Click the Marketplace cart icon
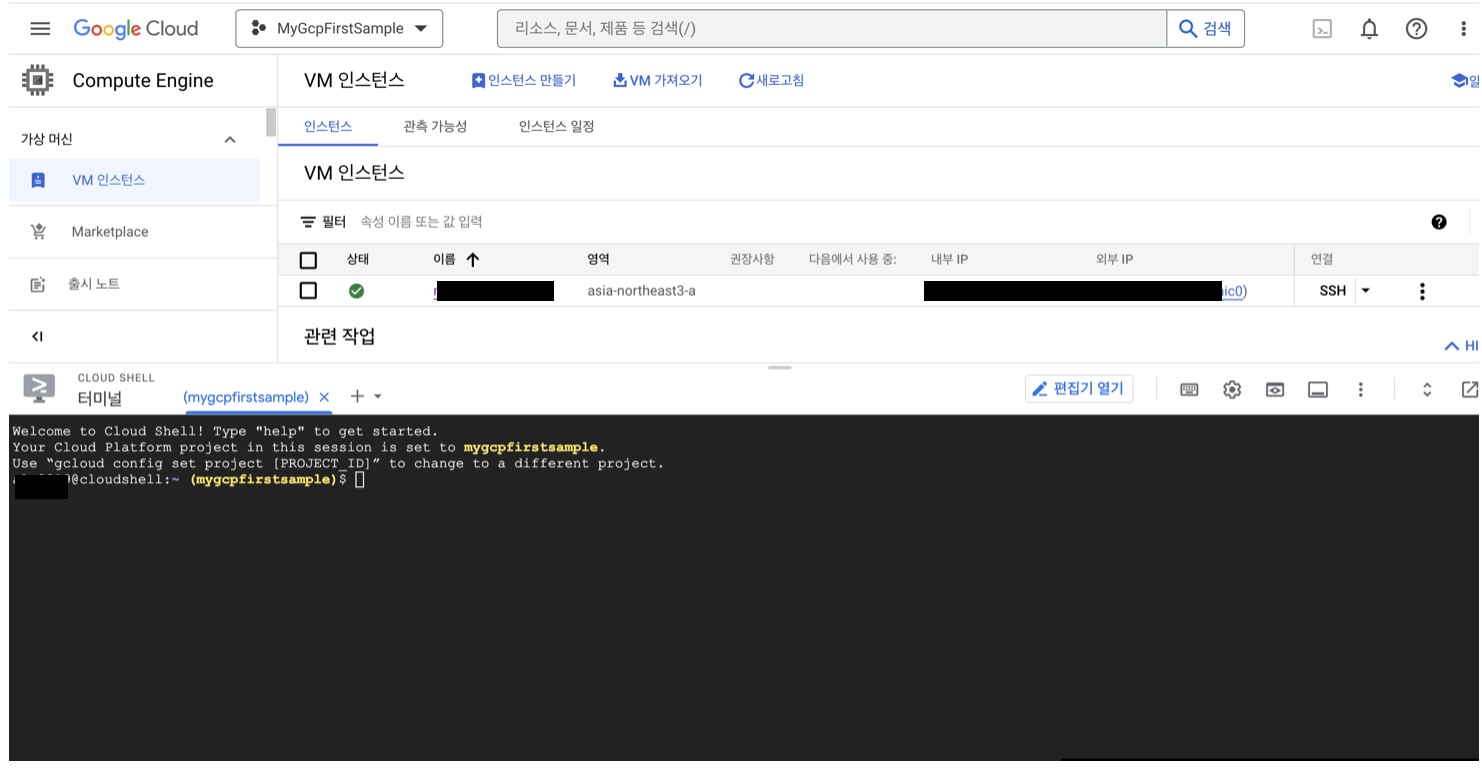 click(x=38, y=232)
